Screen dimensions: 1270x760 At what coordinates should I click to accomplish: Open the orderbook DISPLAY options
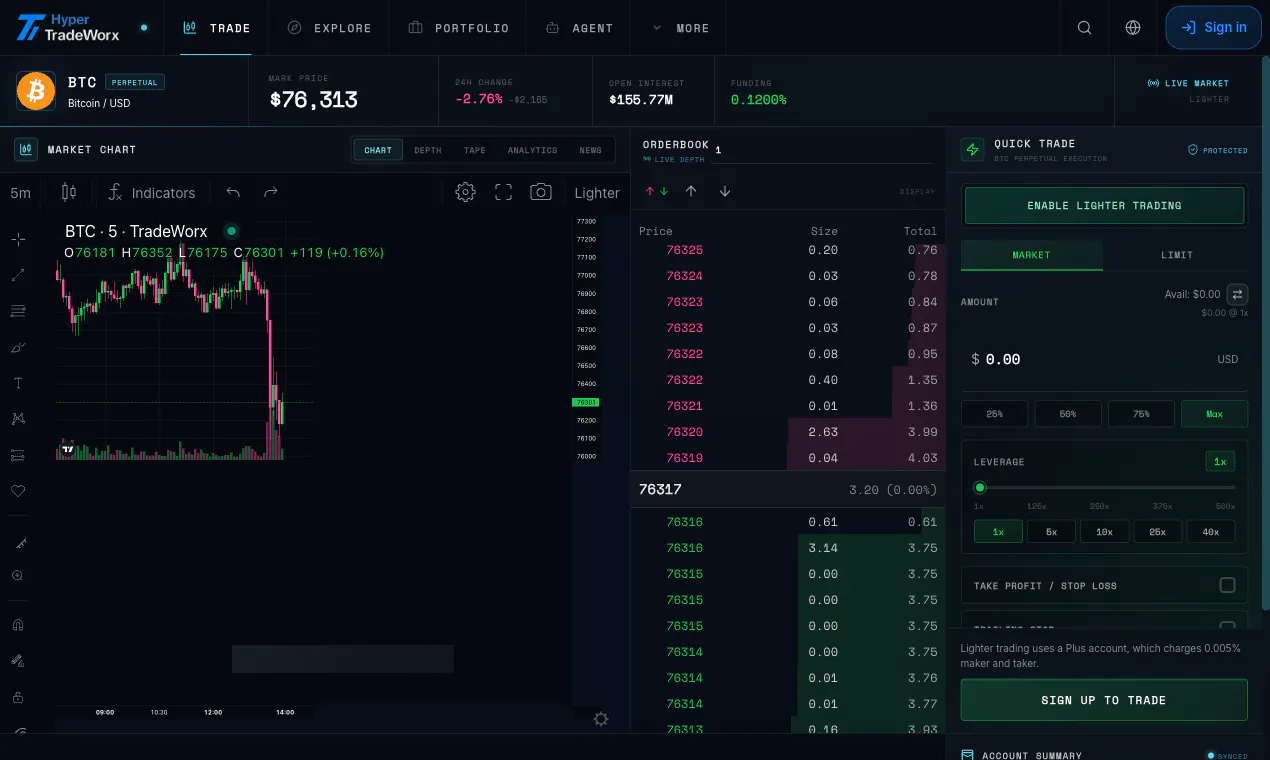917,192
